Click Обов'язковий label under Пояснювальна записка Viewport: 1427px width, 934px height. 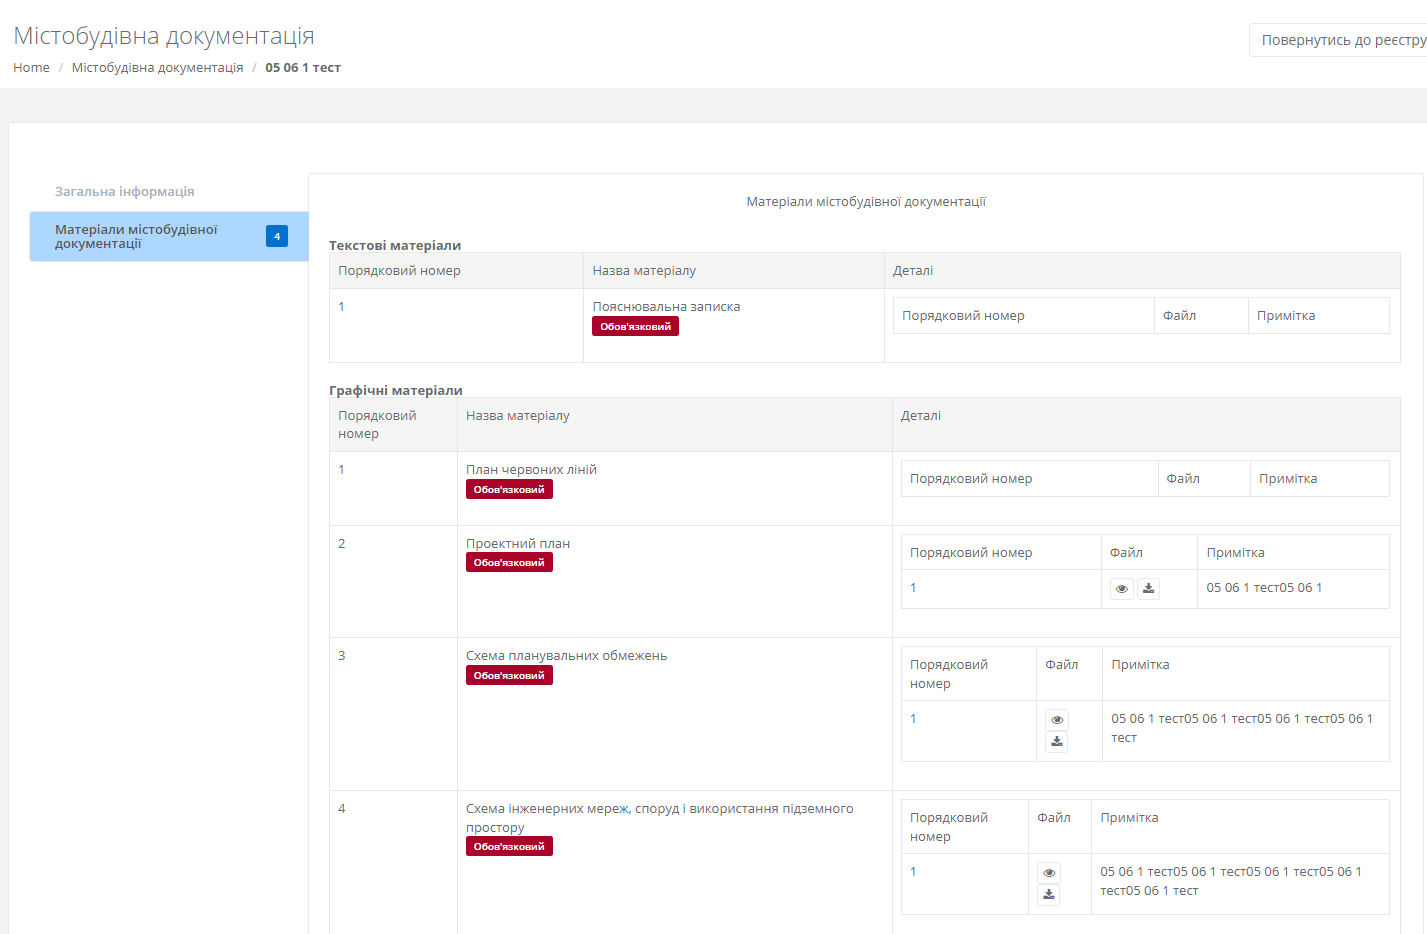pos(635,327)
